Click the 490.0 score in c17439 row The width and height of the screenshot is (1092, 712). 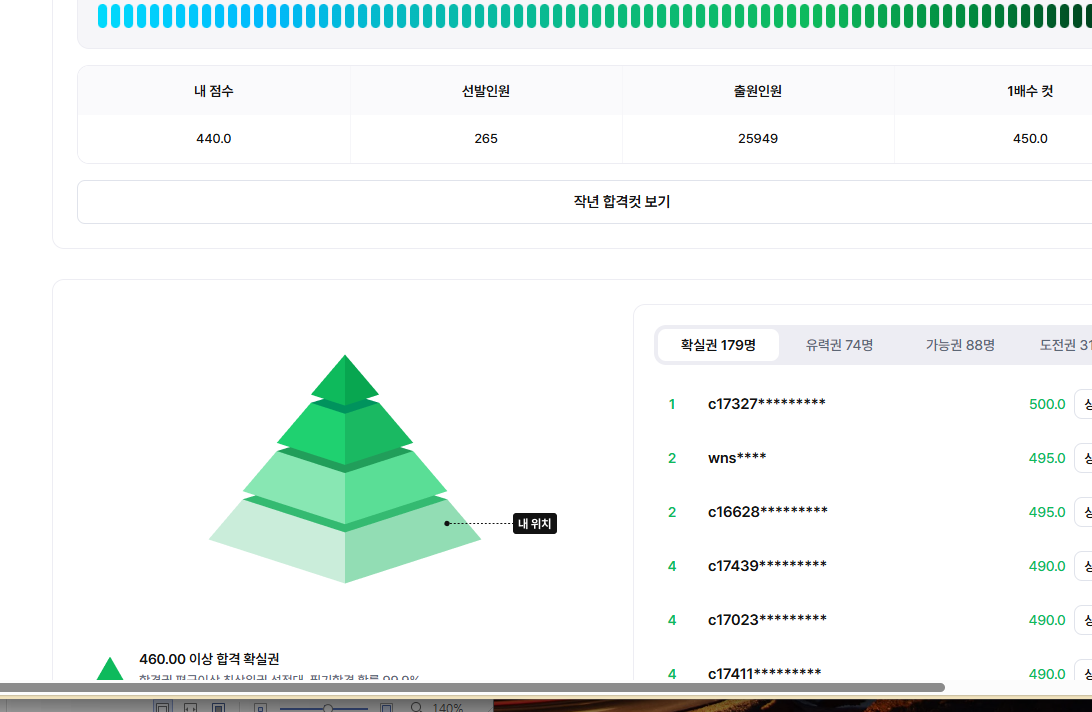(x=1047, y=566)
